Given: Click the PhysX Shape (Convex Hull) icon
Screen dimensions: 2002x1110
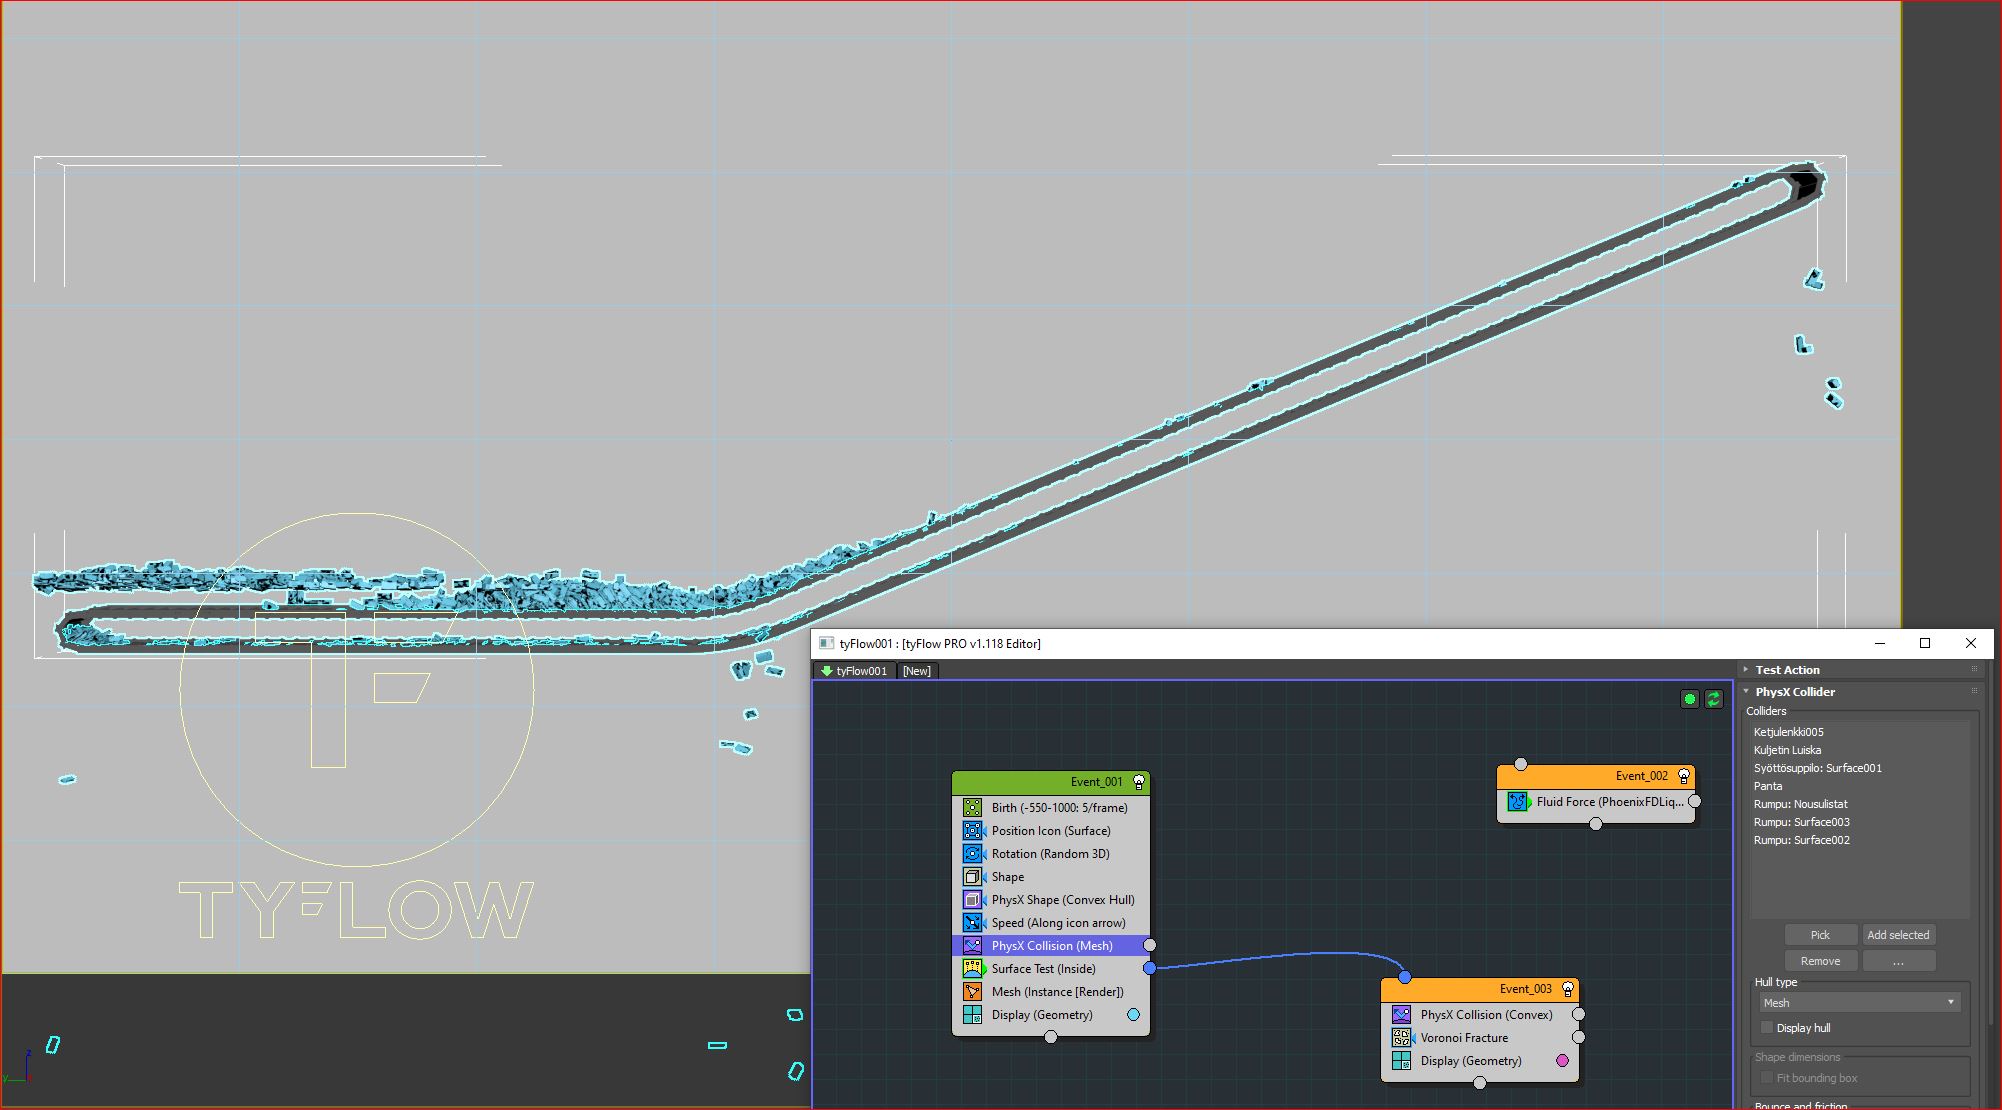Looking at the screenshot, I should coord(972,899).
